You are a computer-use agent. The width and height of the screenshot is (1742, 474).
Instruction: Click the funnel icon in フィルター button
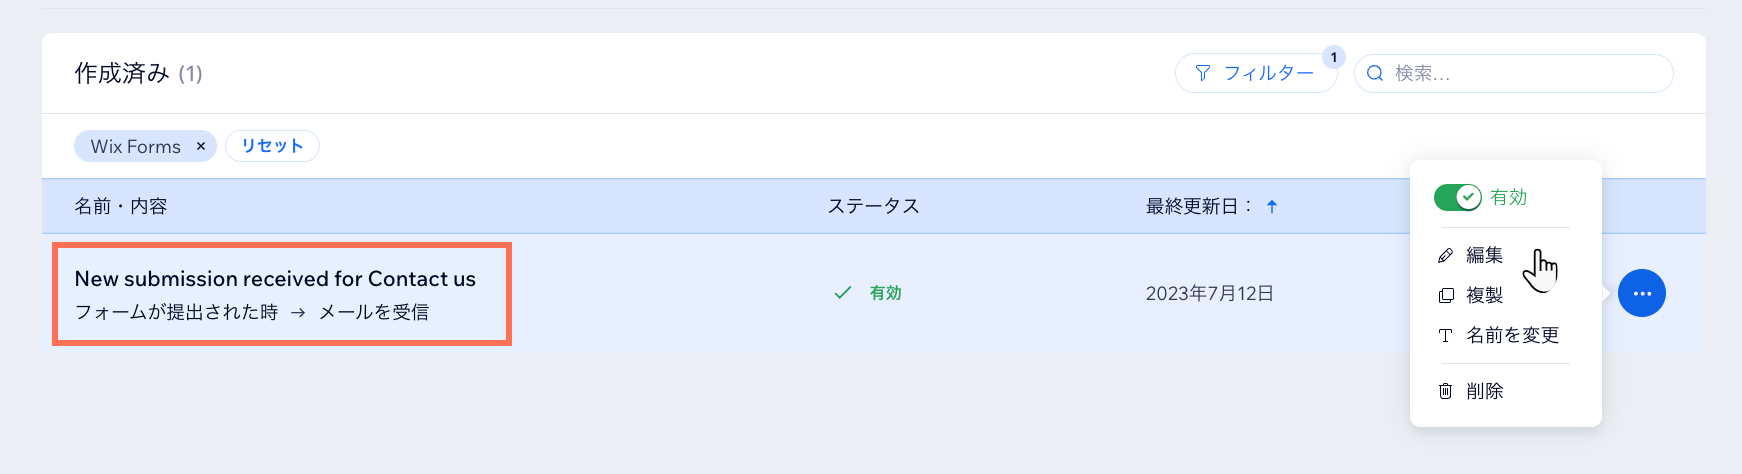click(1203, 73)
